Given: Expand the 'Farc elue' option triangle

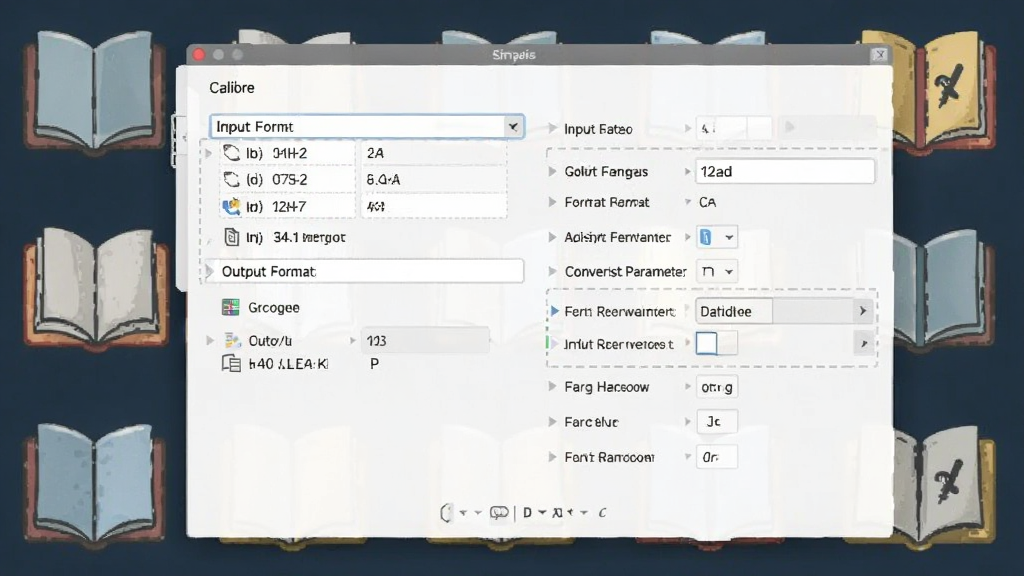Looking at the screenshot, I should pos(552,422).
